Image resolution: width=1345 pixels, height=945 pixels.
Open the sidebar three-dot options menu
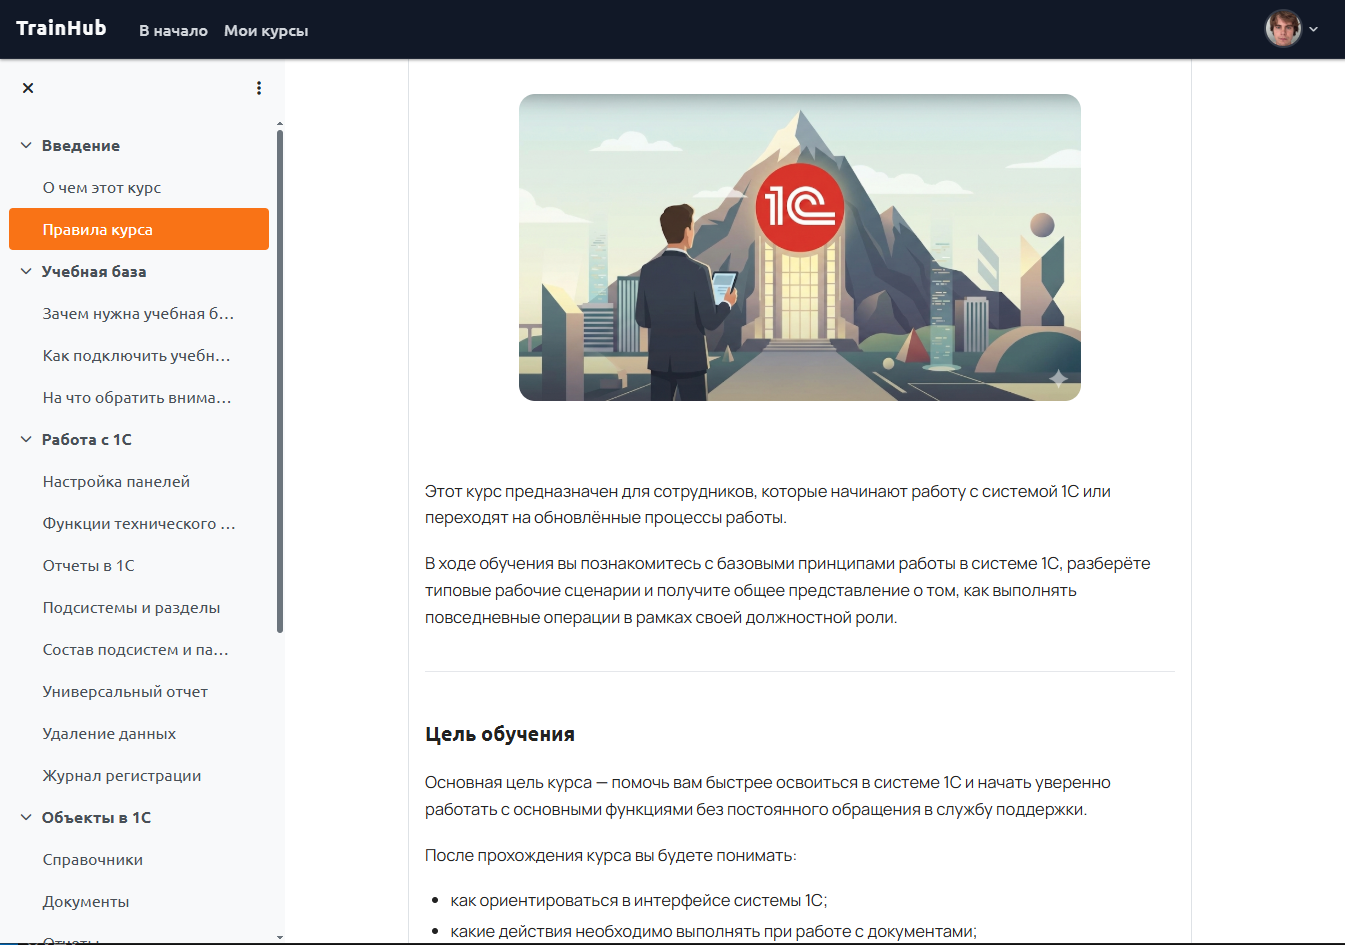[259, 88]
